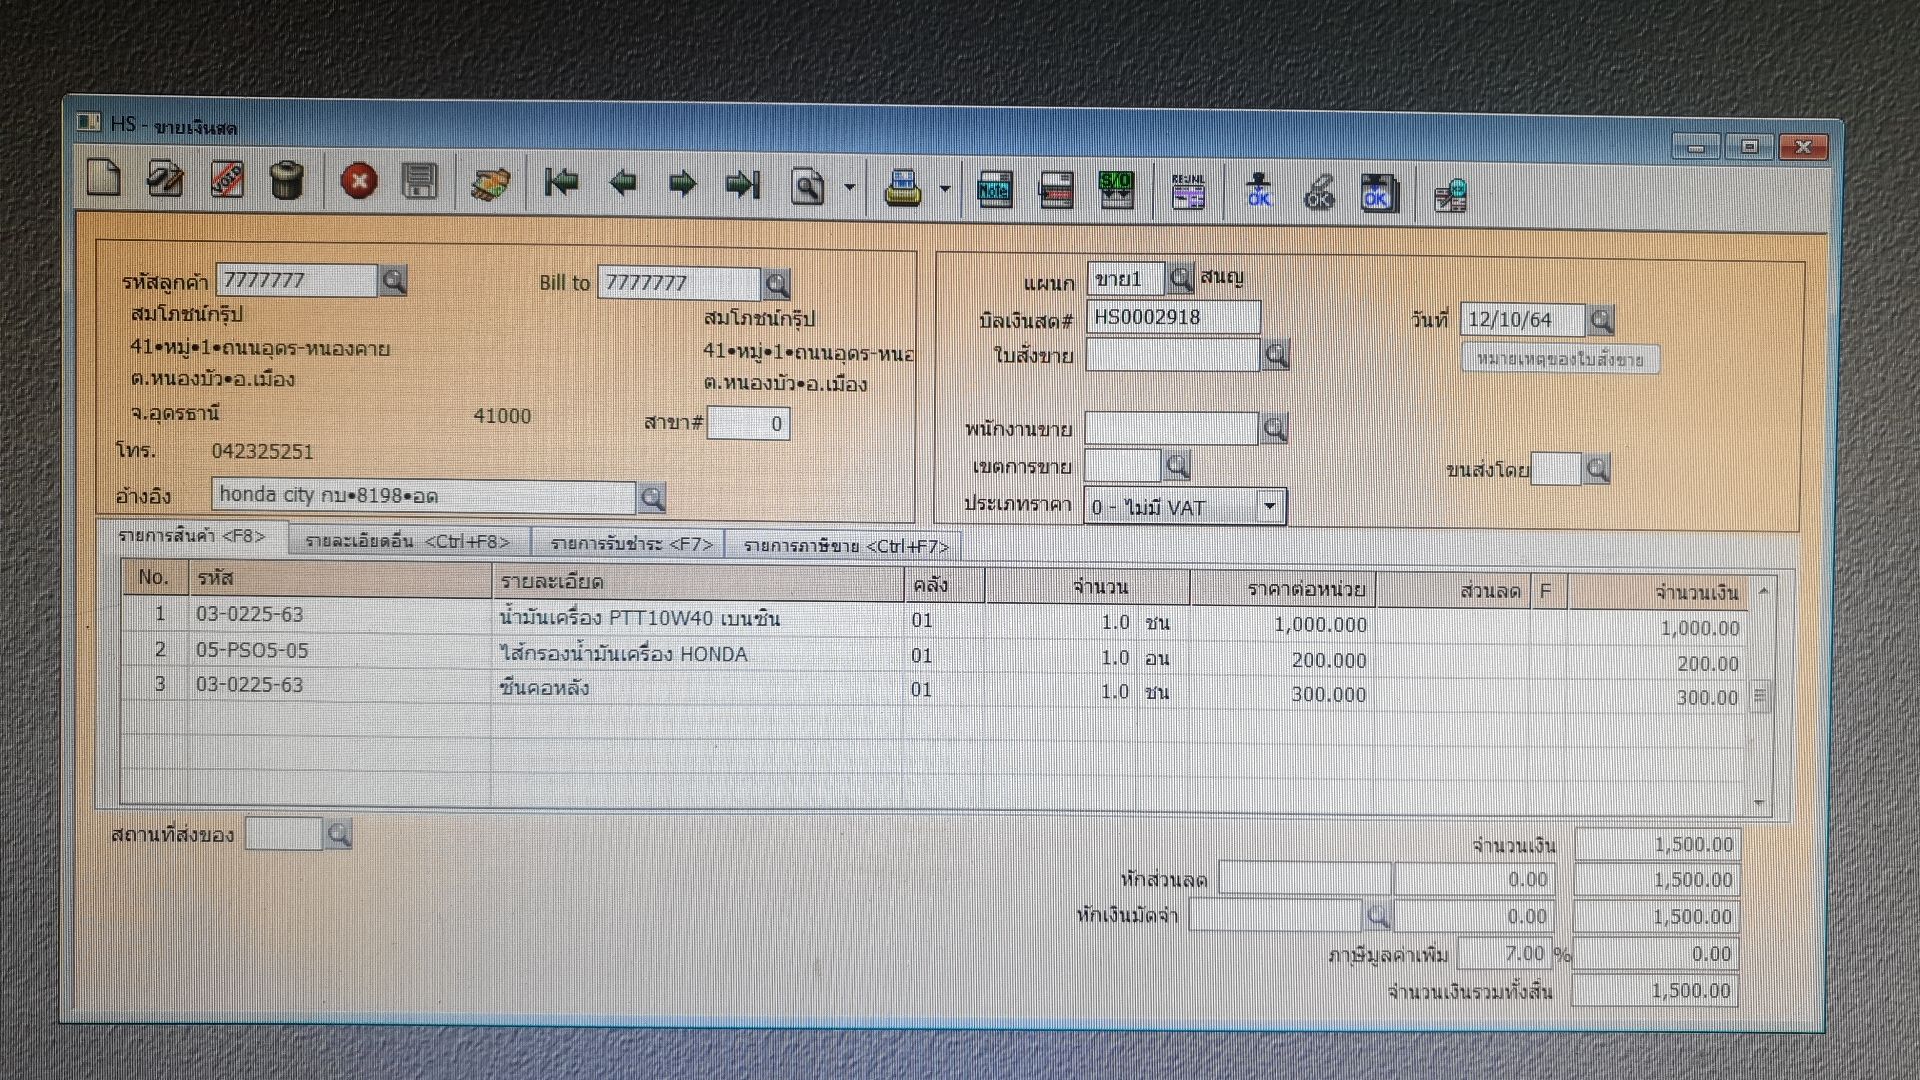Click the จำนวนเงิน column header
Image resolution: width=1920 pixels, height=1080 pixels.
[1658, 592]
